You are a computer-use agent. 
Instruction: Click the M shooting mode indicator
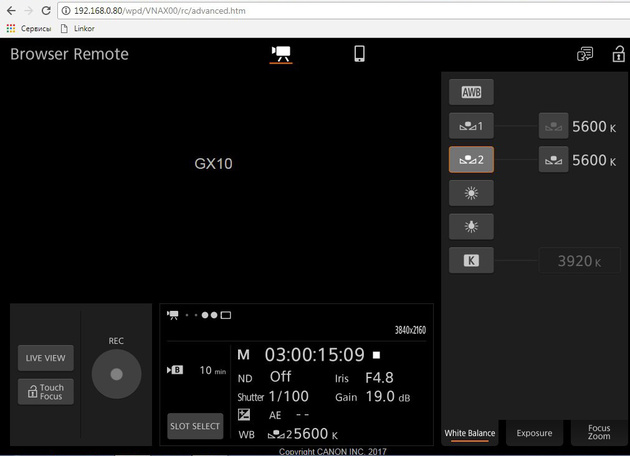point(243,355)
